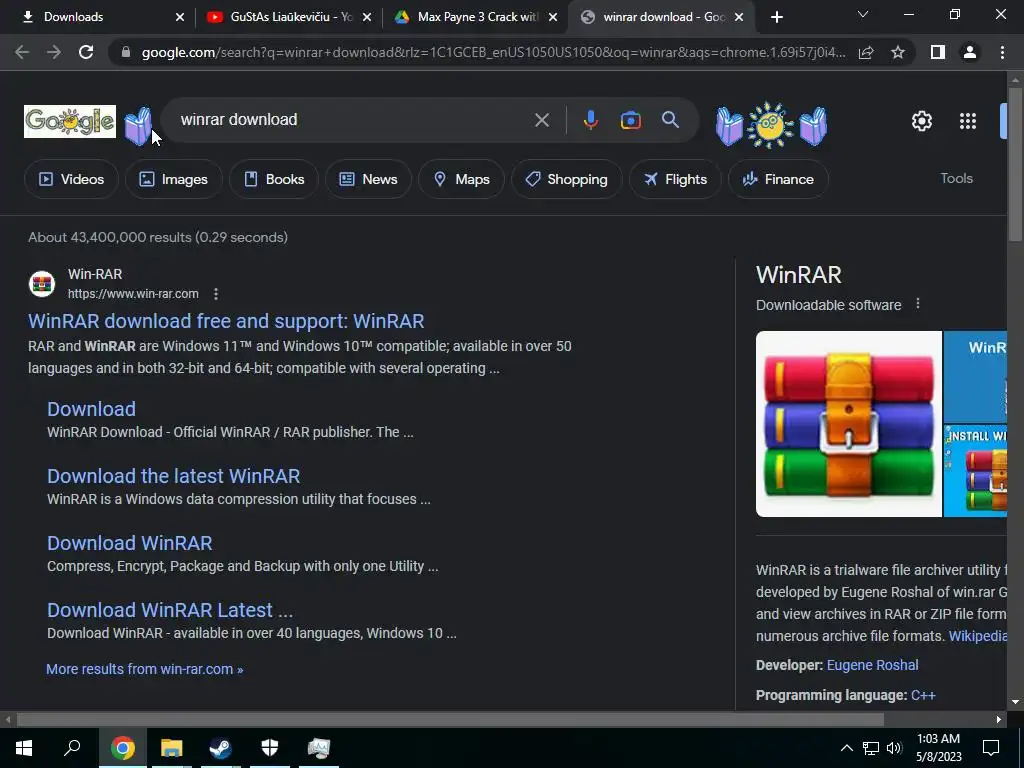Open Eugene Roshal developer link
1024x768 pixels.
[x=872, y=665]
